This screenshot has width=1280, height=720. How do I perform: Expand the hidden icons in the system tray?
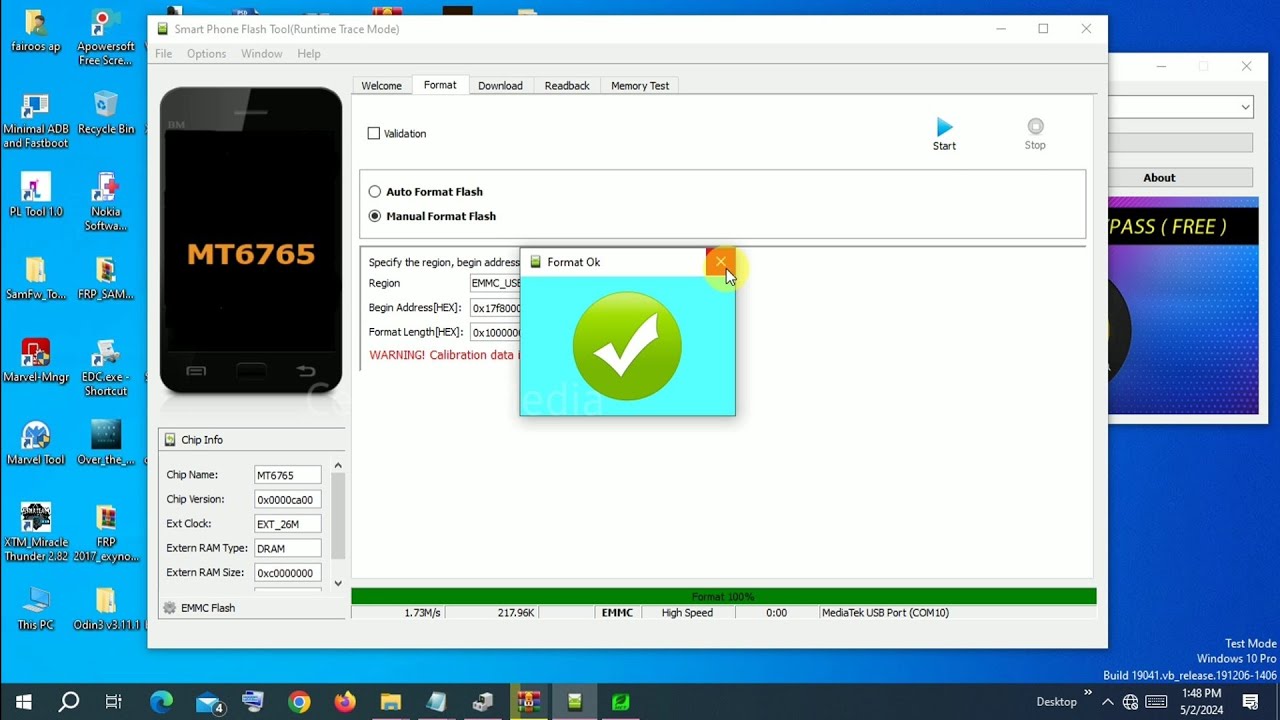(1108, 701)
